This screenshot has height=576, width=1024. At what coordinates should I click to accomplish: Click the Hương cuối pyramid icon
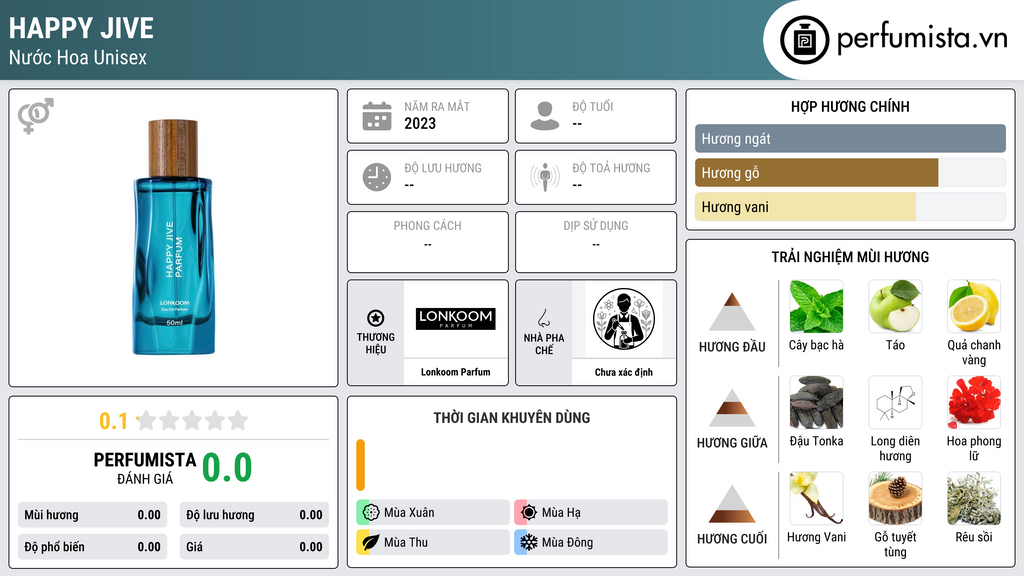(x=732, y=504)
